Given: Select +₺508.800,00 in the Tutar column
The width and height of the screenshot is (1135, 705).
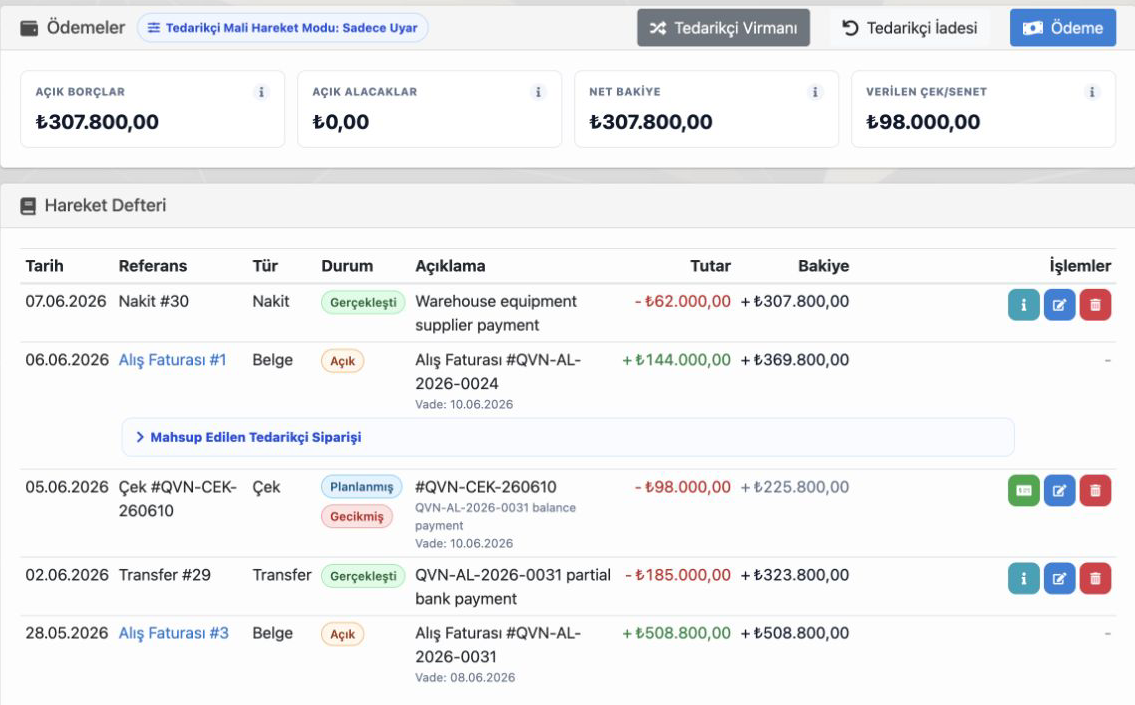Looking at the screenshot, I should coord(677,633).
